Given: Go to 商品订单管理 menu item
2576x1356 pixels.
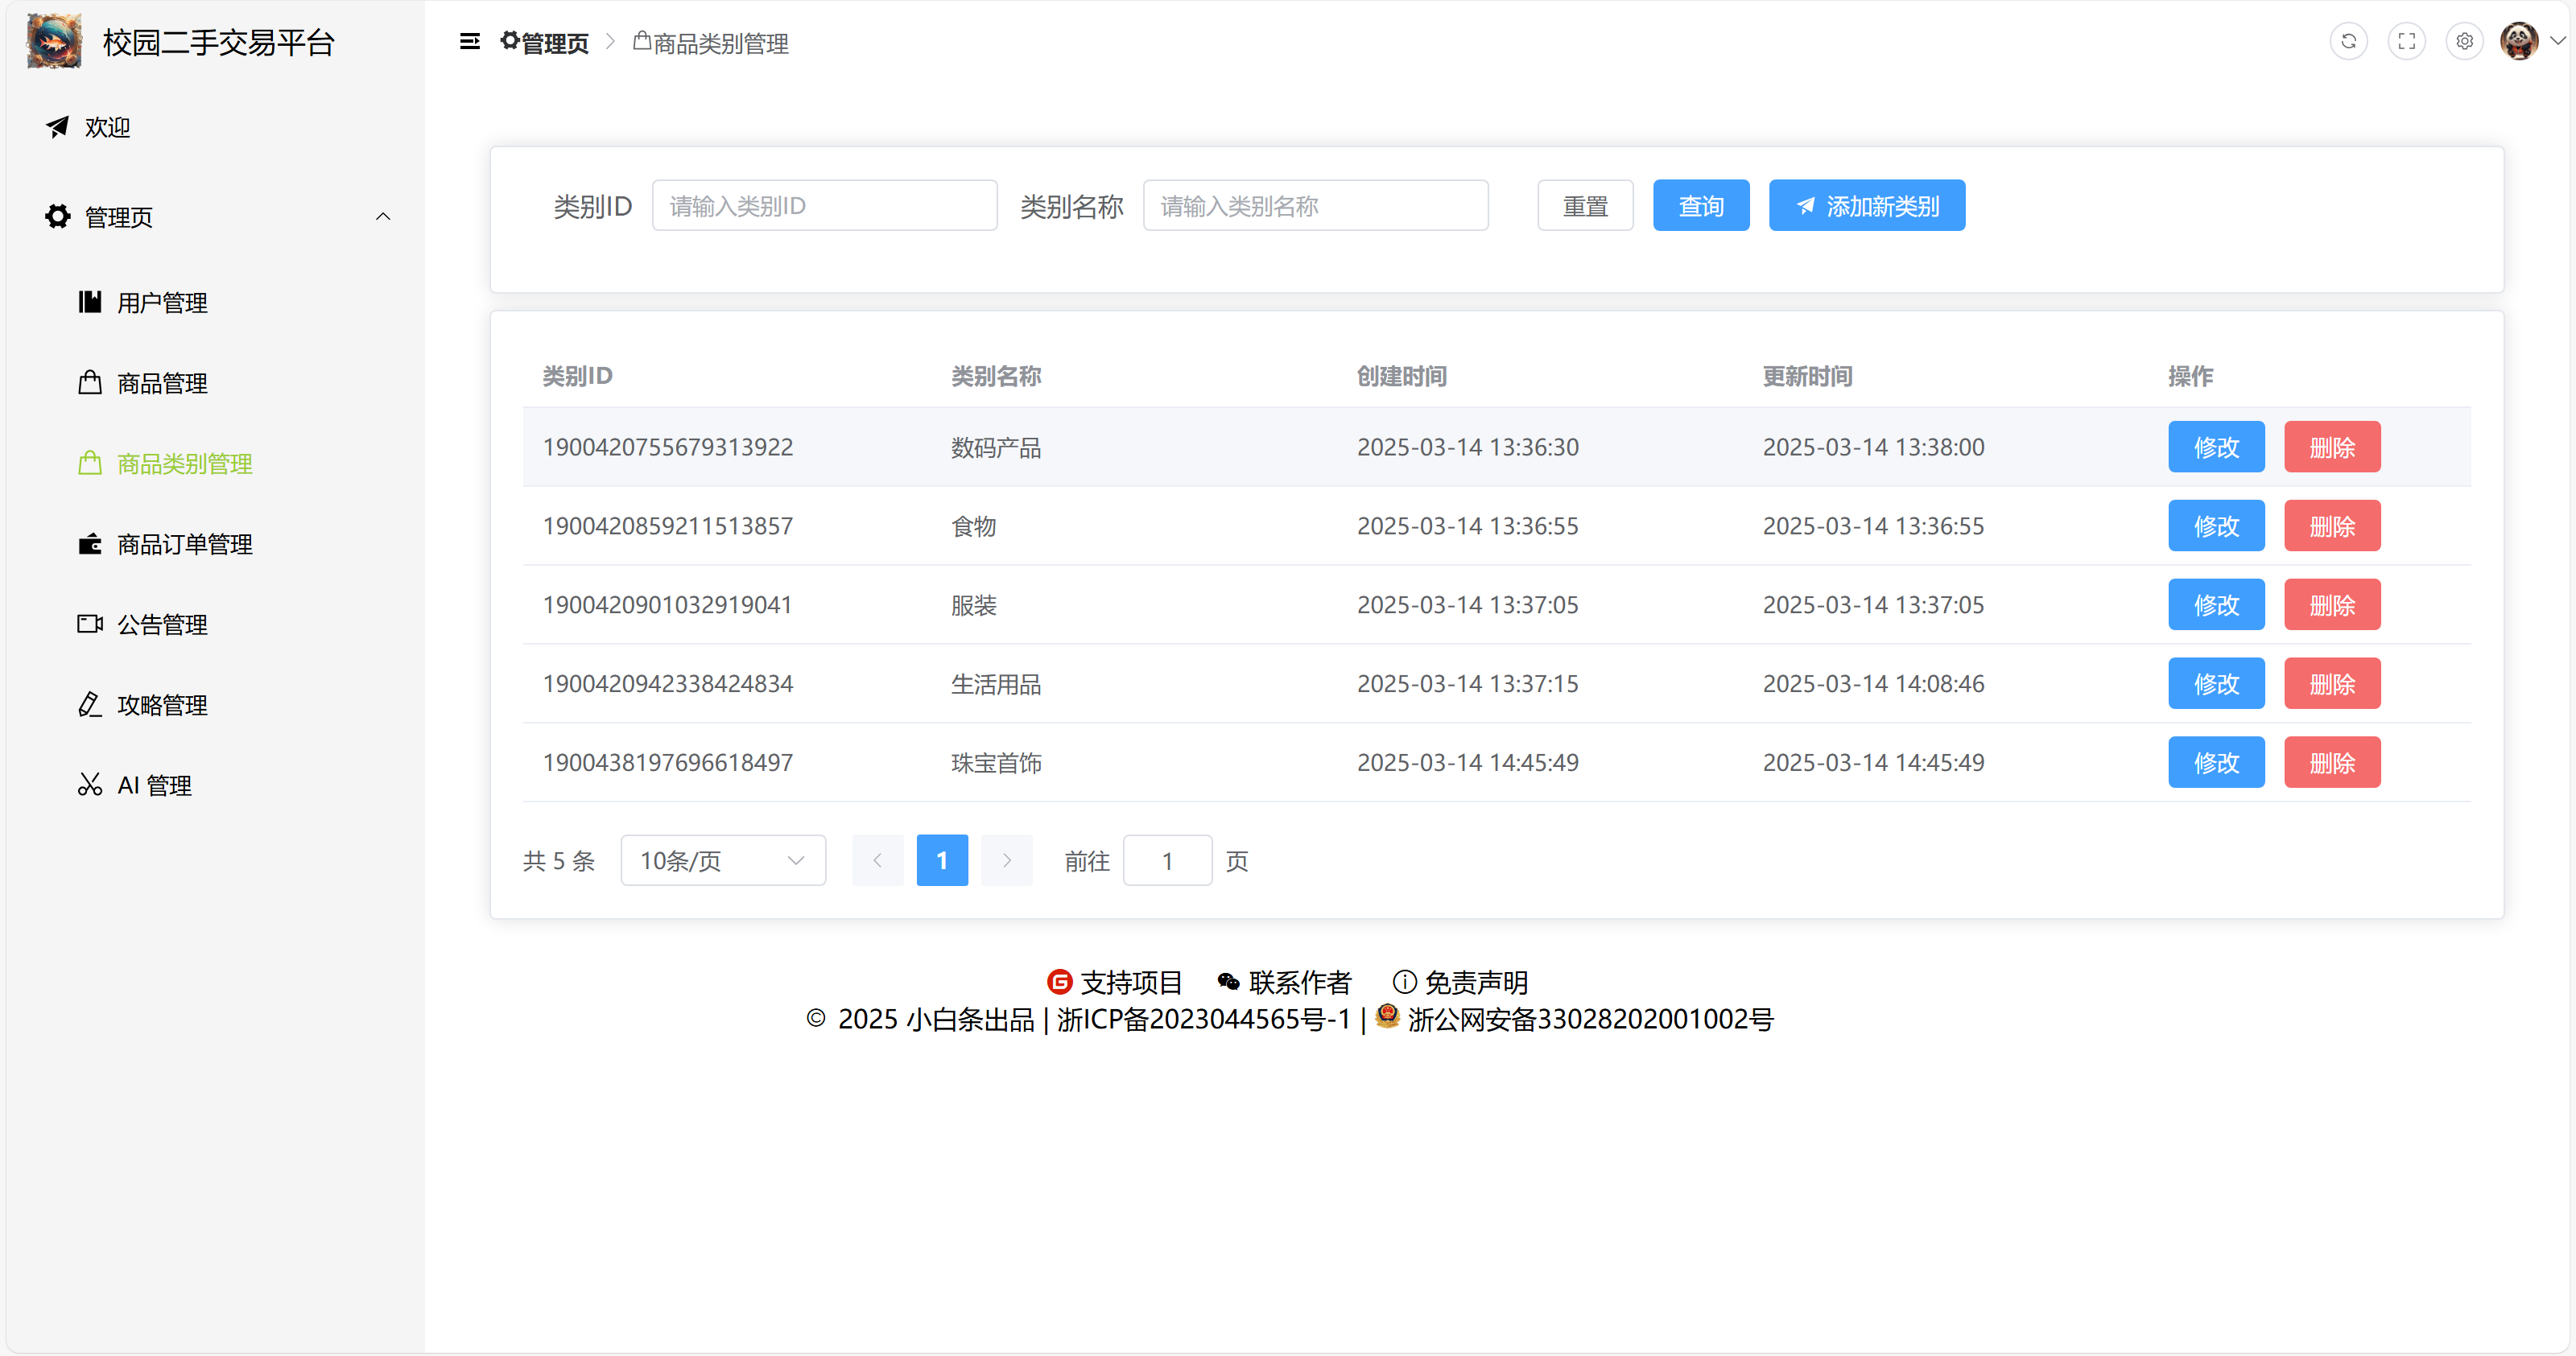Looking at the screenshot, I should pos(184,544).
